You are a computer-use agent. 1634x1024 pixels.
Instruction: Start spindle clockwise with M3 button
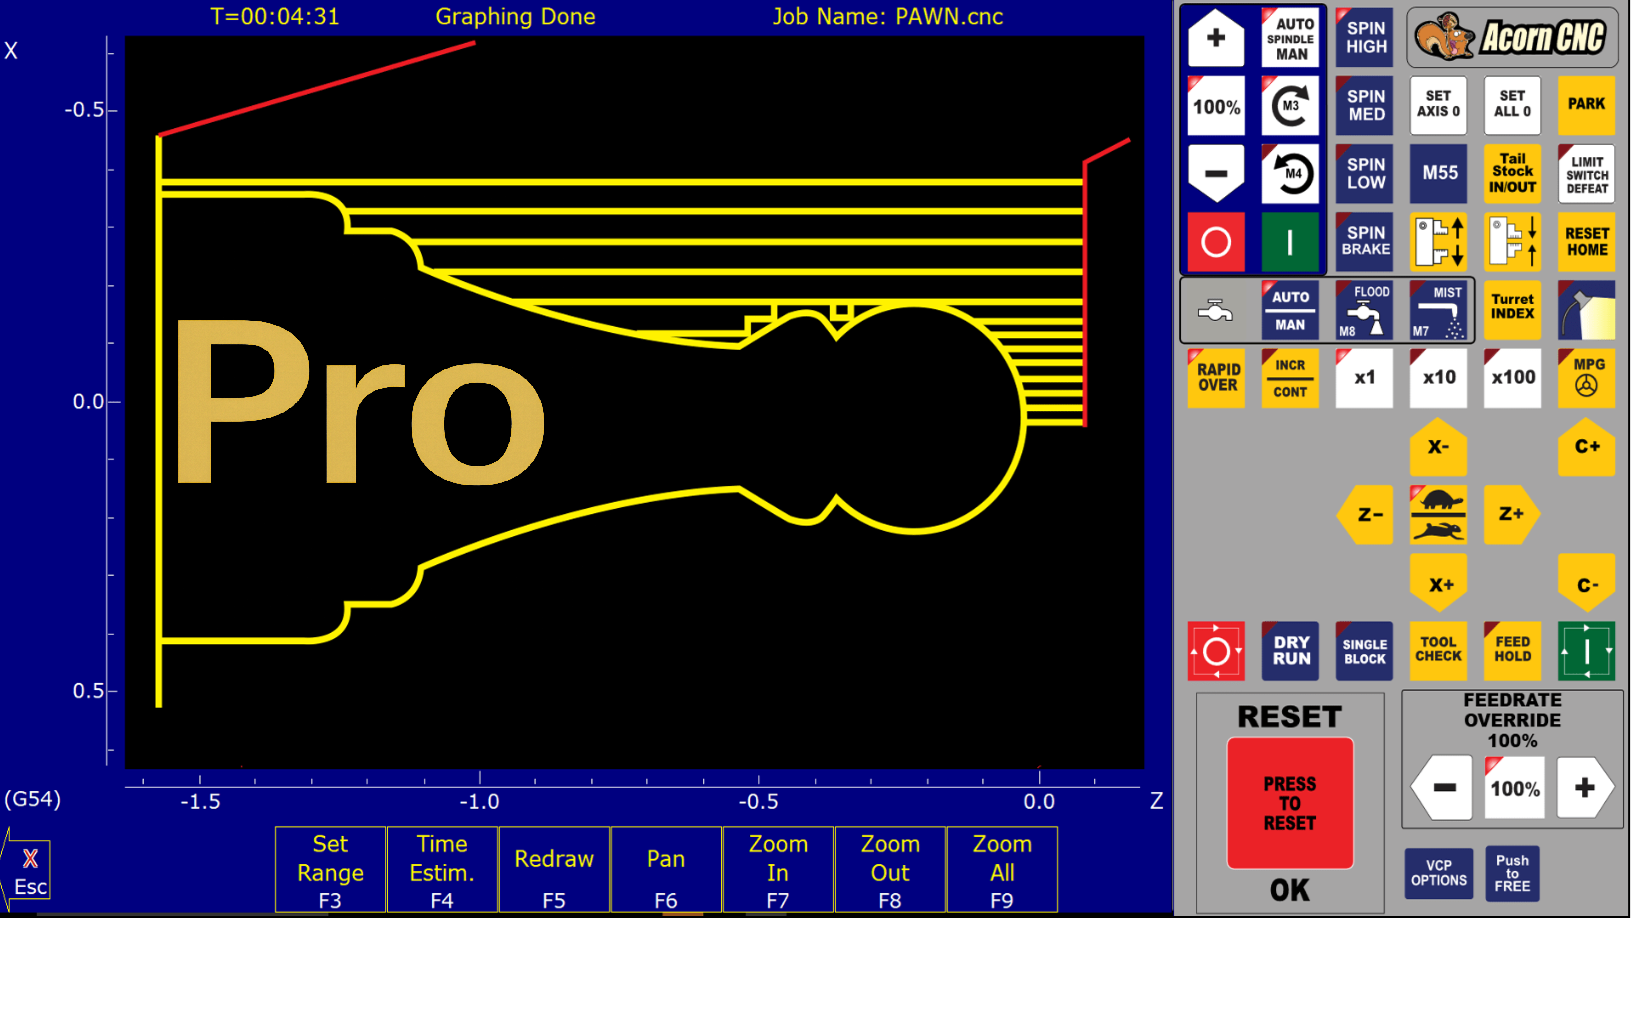pos(1290,106)
